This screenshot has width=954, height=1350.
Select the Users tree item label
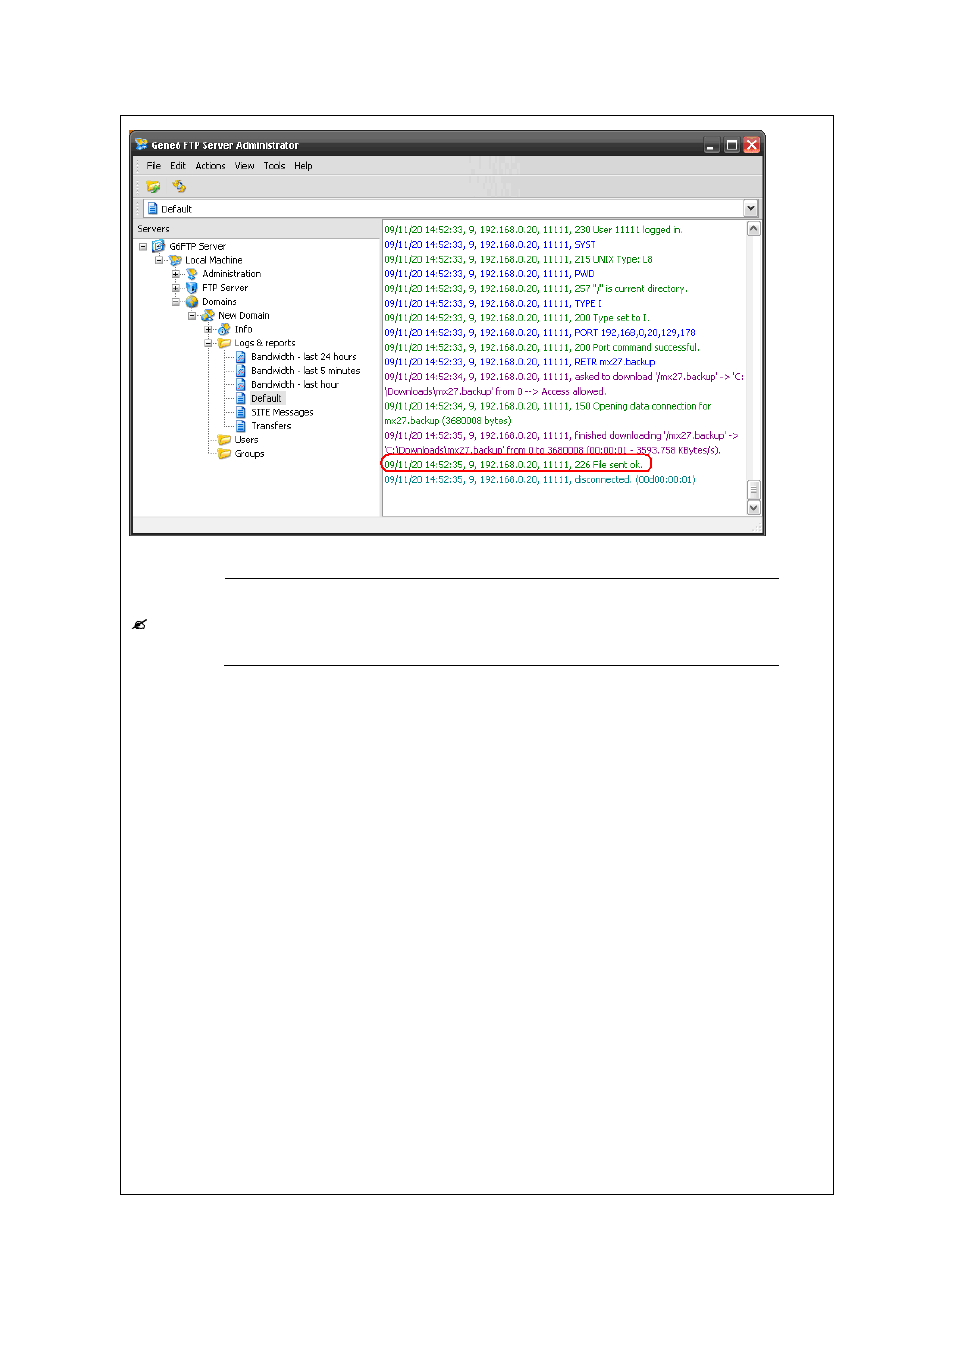click(x=247, y=440)
